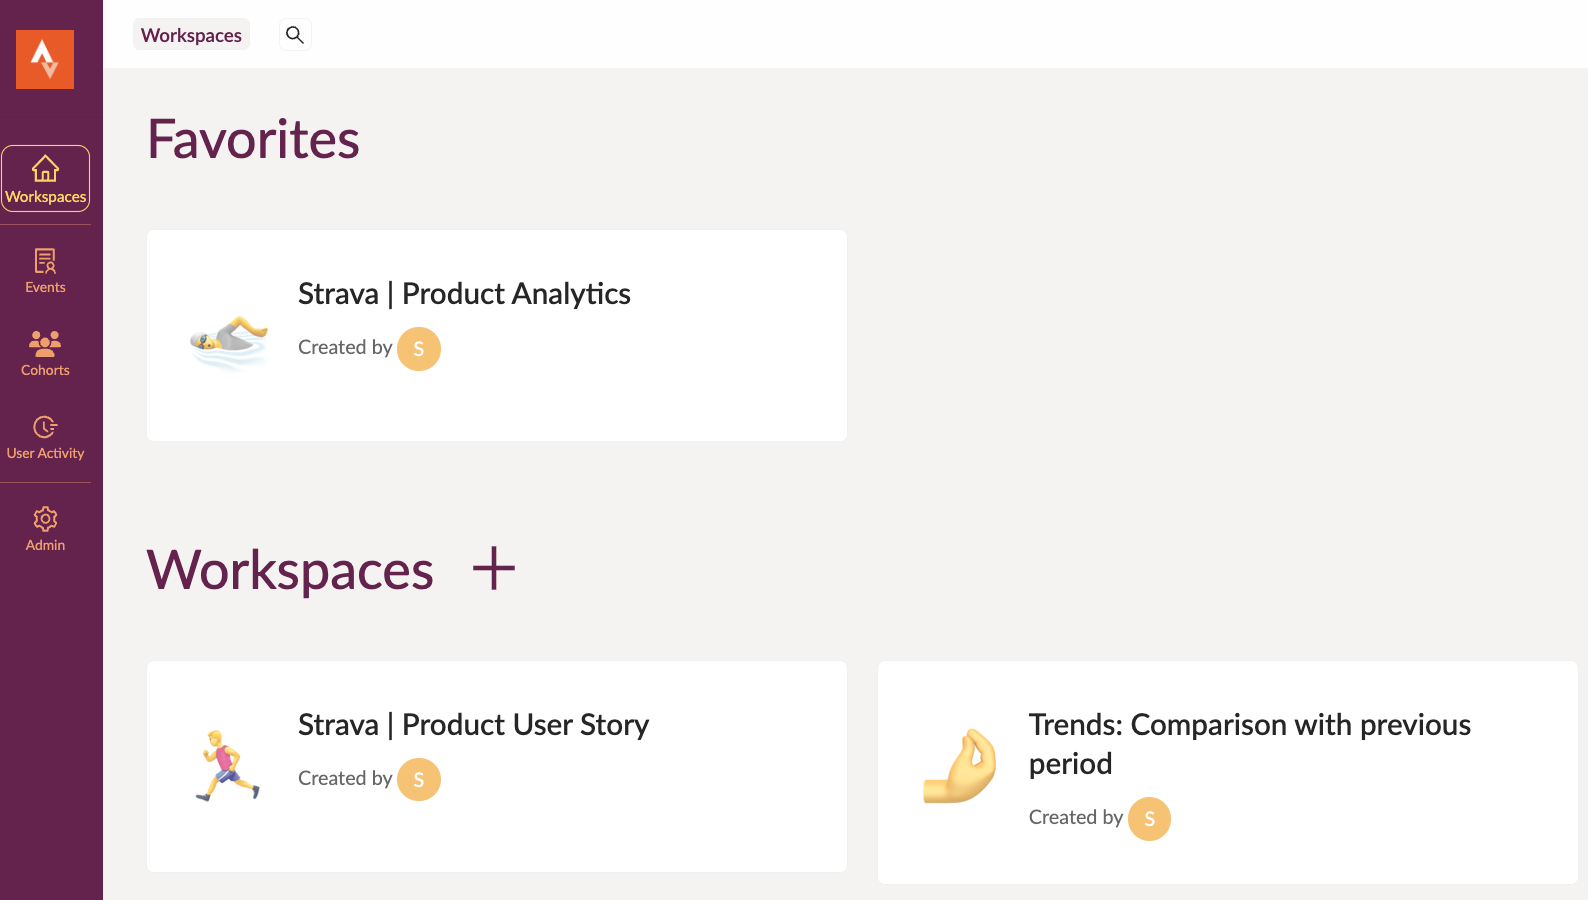1588x900 pixels.
Task: Click the Strava logo in sidebar
Action: coord(45,60)
